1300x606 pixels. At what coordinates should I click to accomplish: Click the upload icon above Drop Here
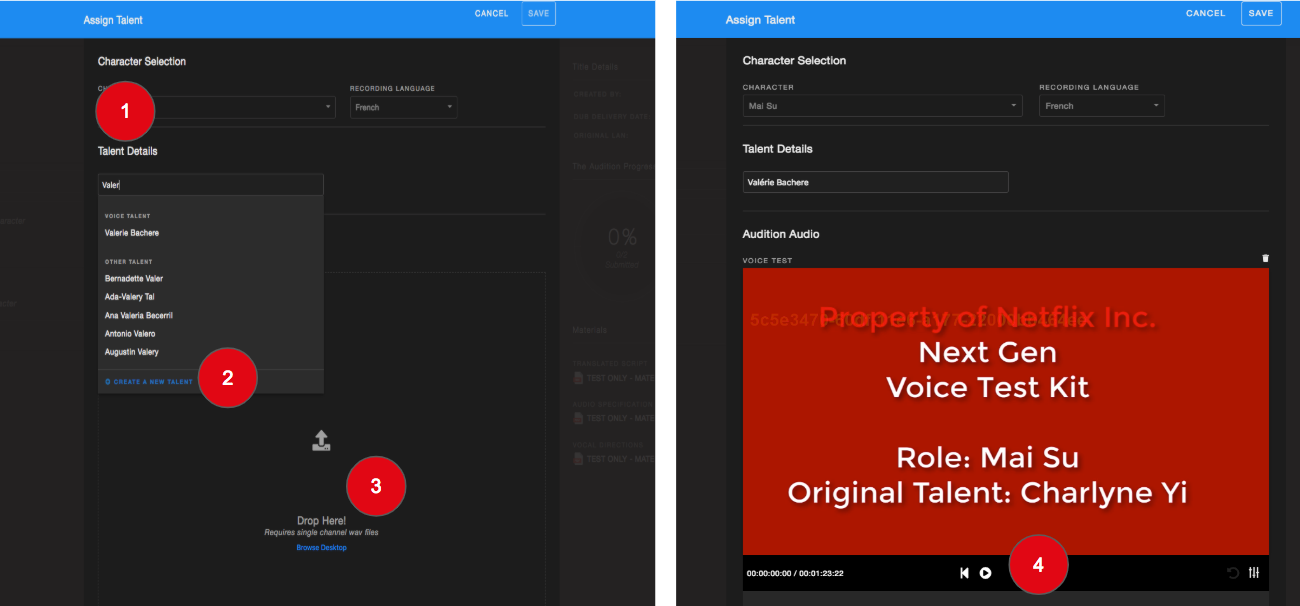(321, 440)
